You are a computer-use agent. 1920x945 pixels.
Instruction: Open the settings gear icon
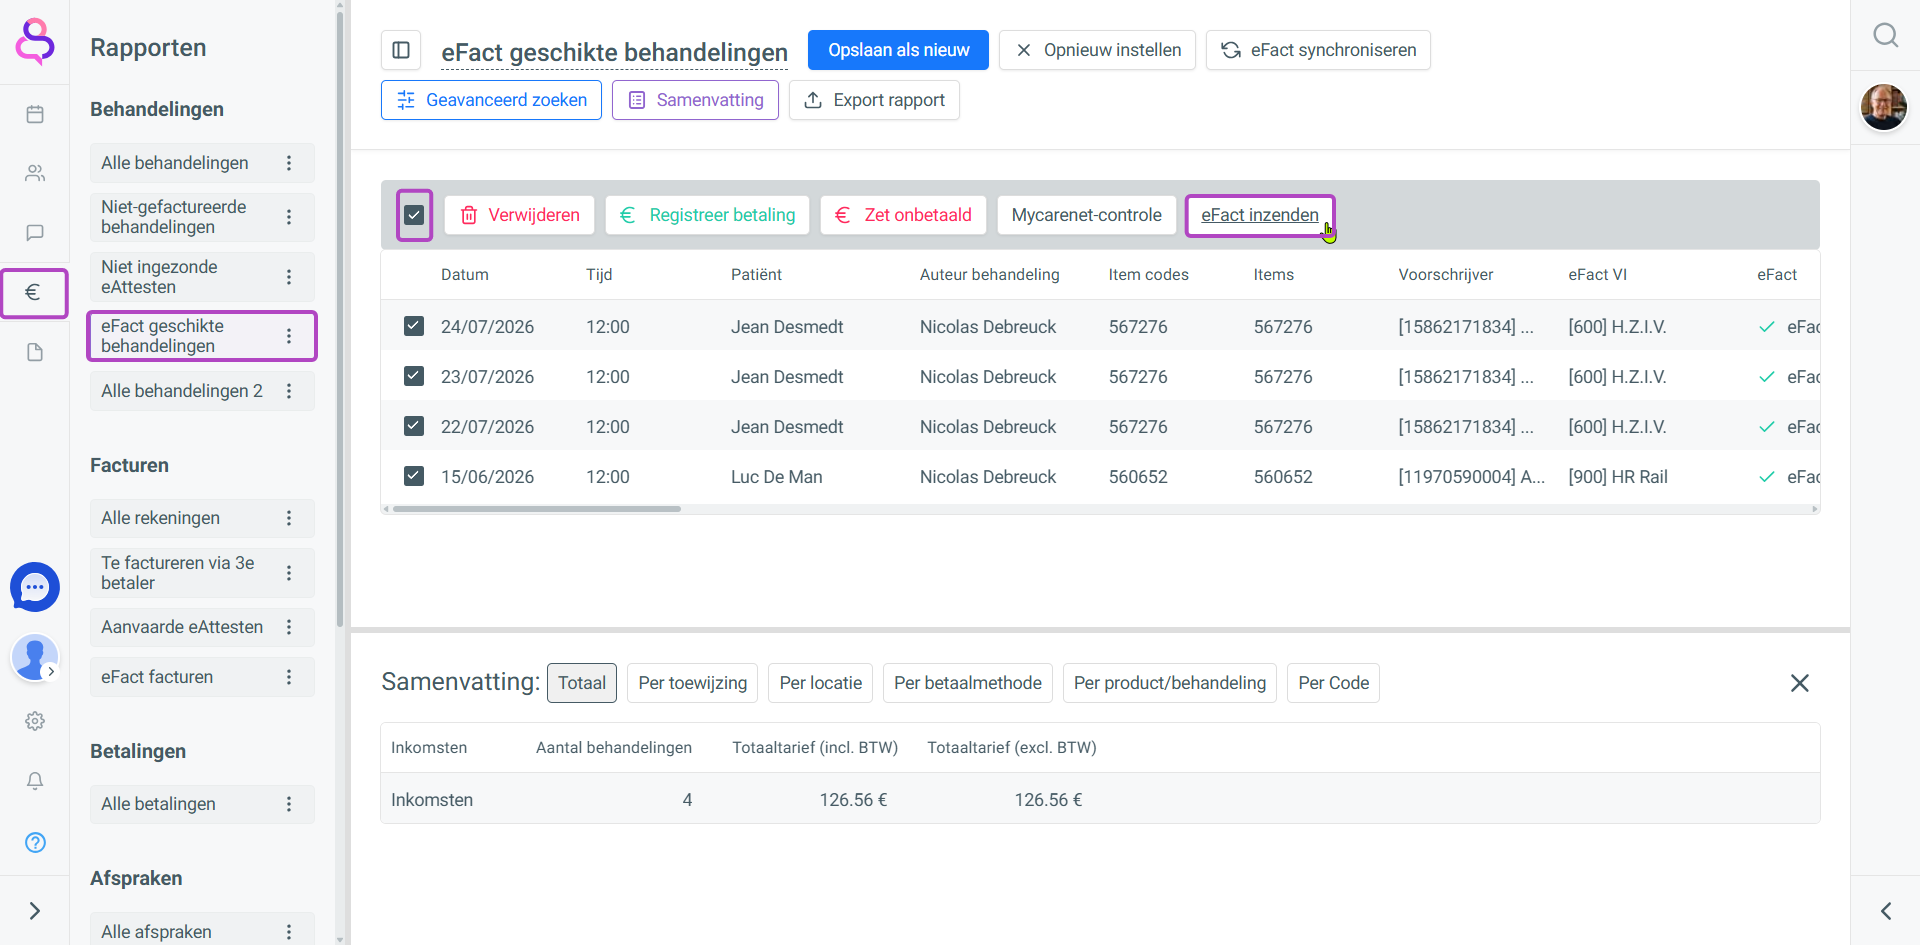coord(35,721)
